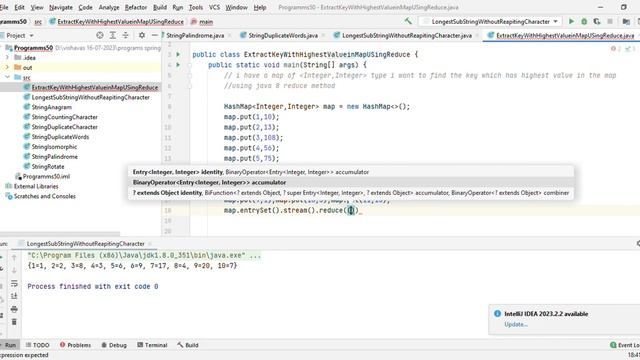Open the Navigate menu
The width and height of the screenshot is (640, 360).
pyautogui.click(x=60, y=7)
